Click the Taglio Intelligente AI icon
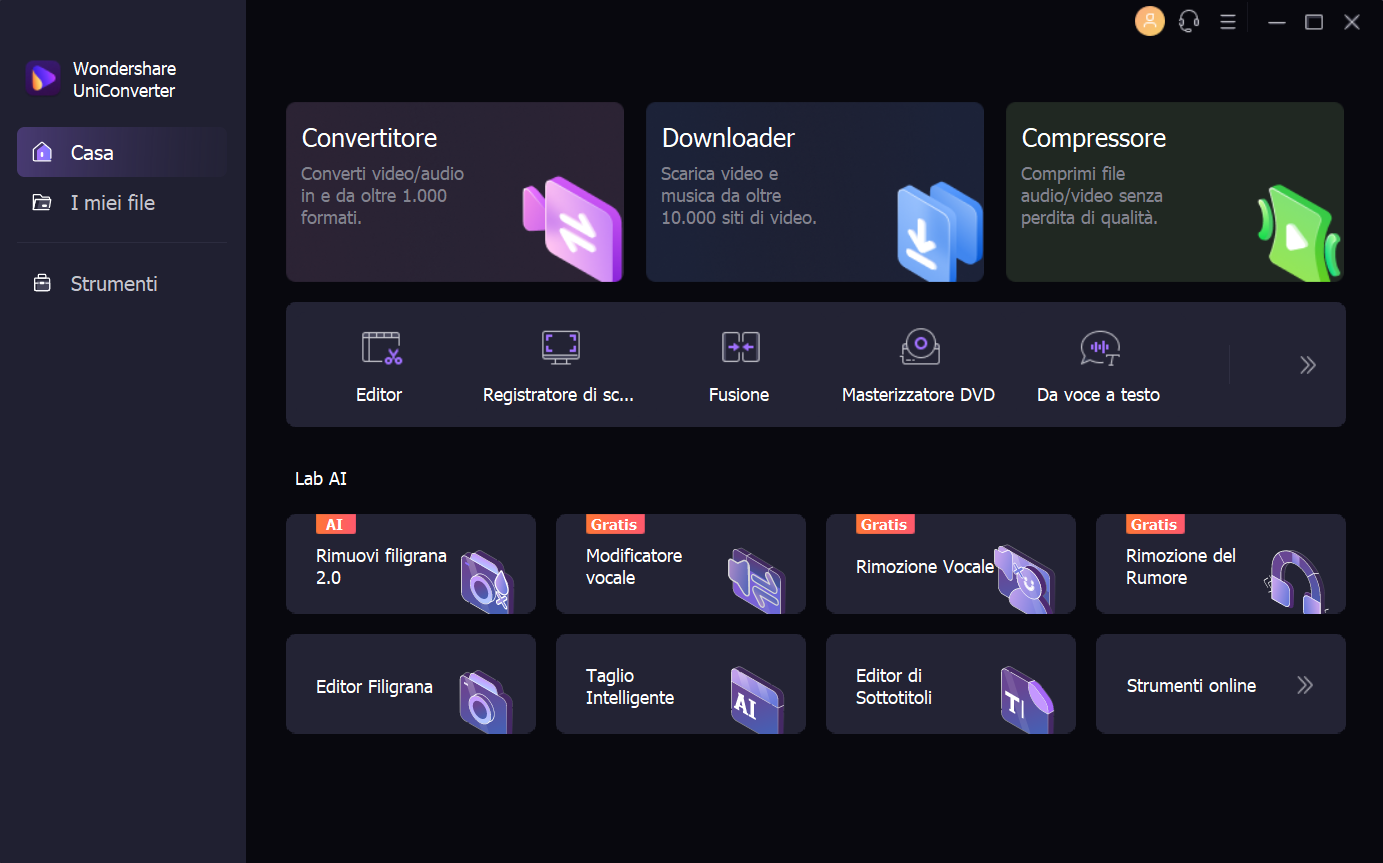The height and width of the screenshot is (863, 1383). (x=757, y=700)
